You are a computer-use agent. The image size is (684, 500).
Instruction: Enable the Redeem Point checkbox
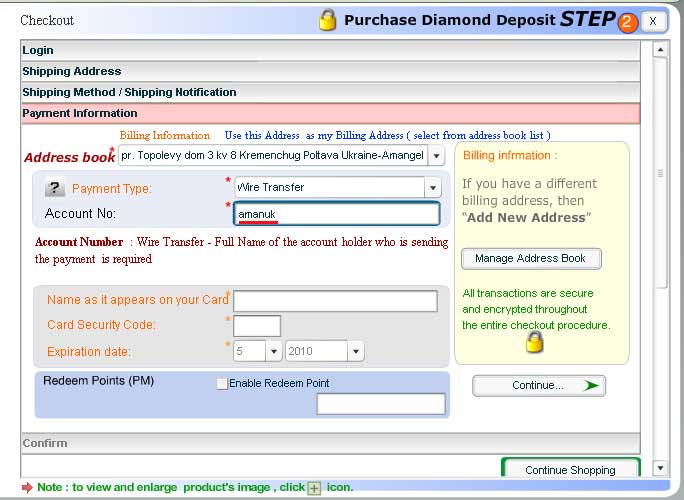click(222, 383)
